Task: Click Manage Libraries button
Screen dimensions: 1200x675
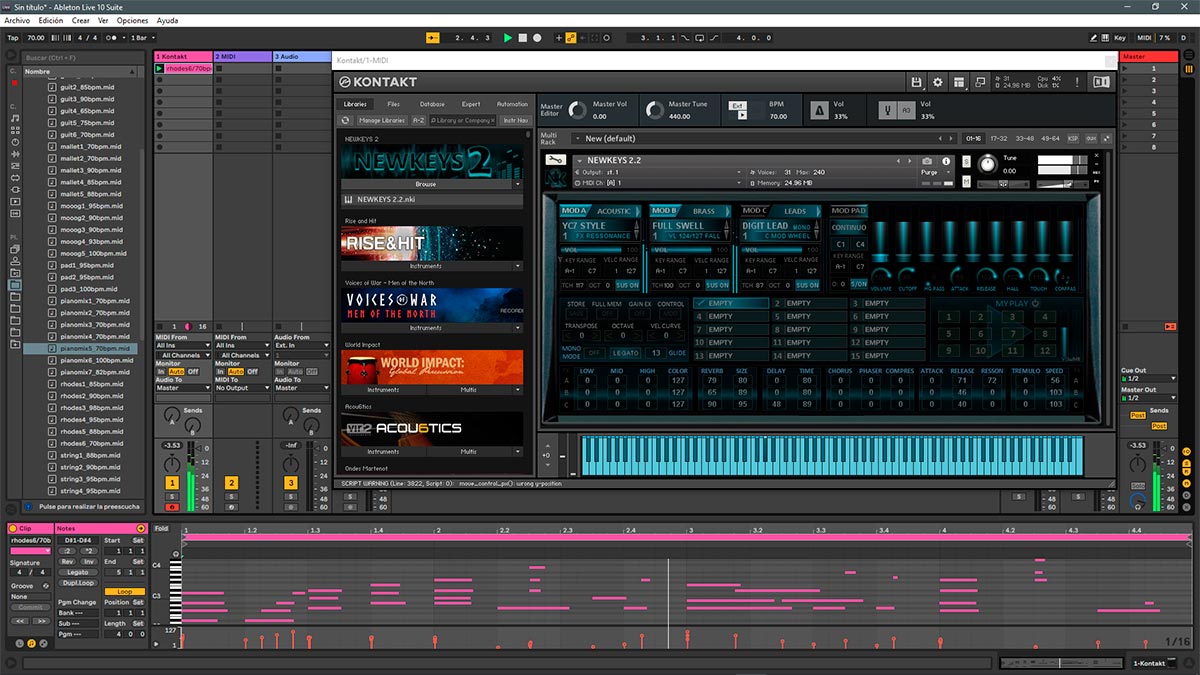Action: point(382,120)
